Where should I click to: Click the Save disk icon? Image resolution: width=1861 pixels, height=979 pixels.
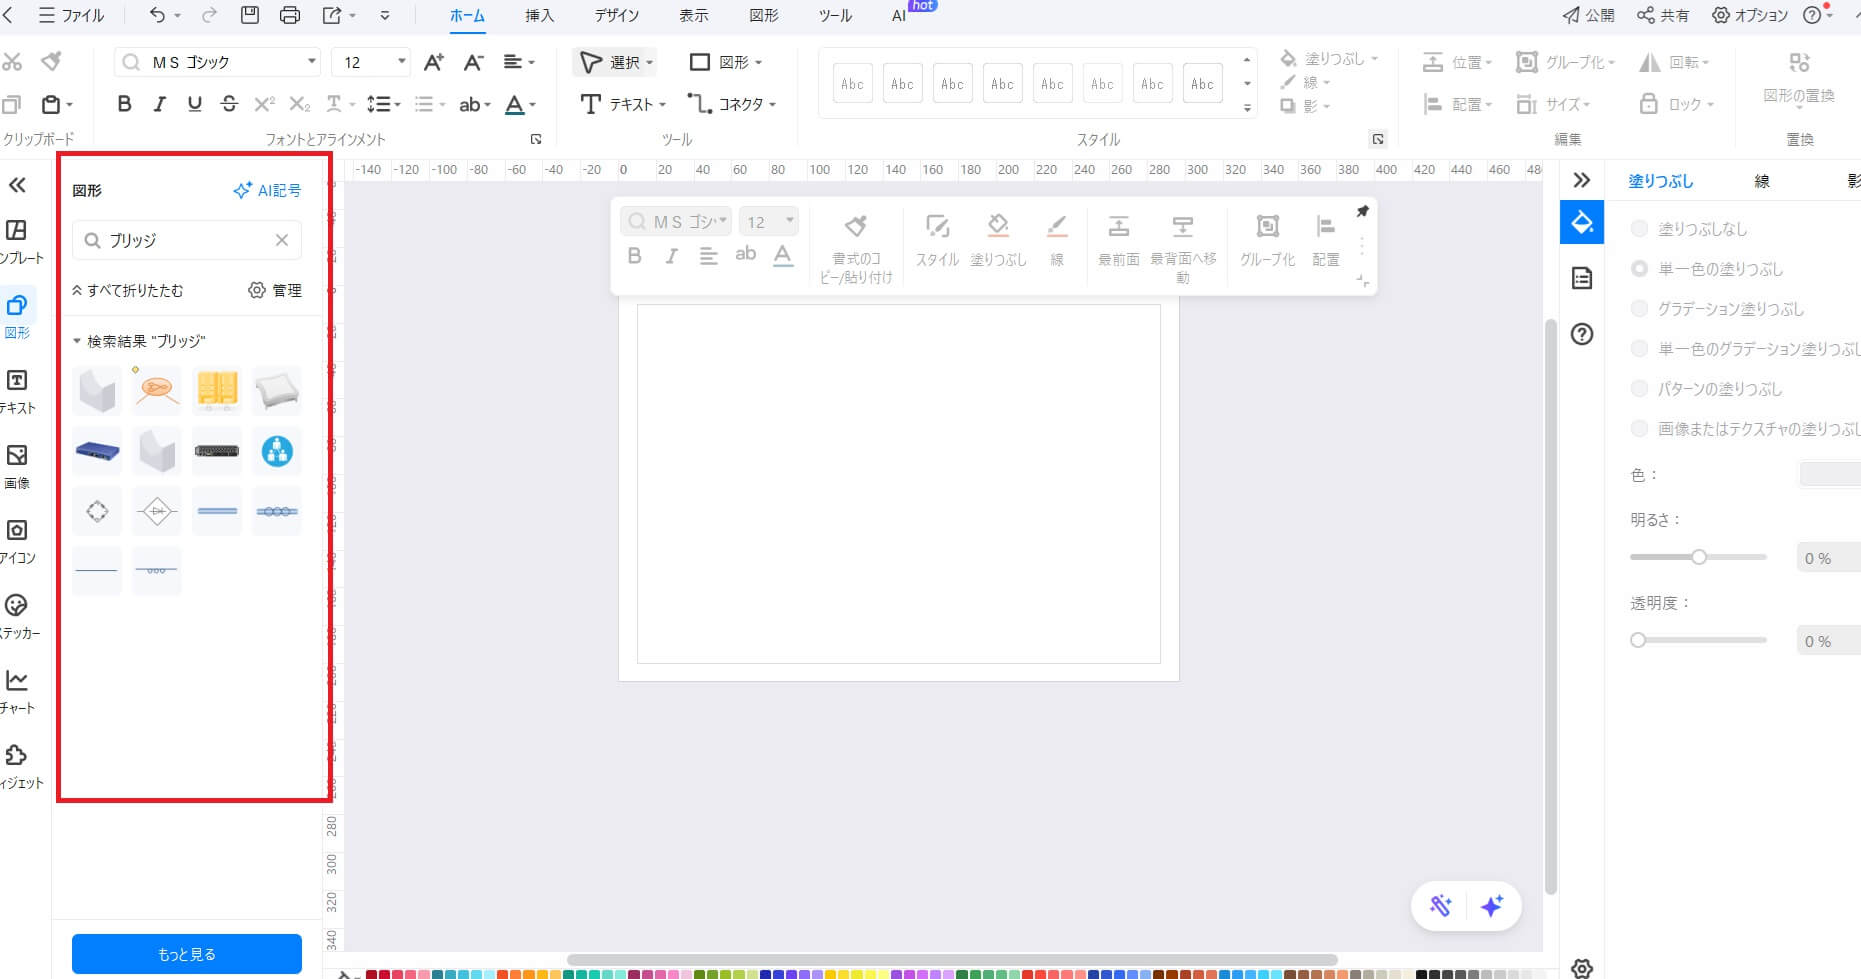click(250, 15)
